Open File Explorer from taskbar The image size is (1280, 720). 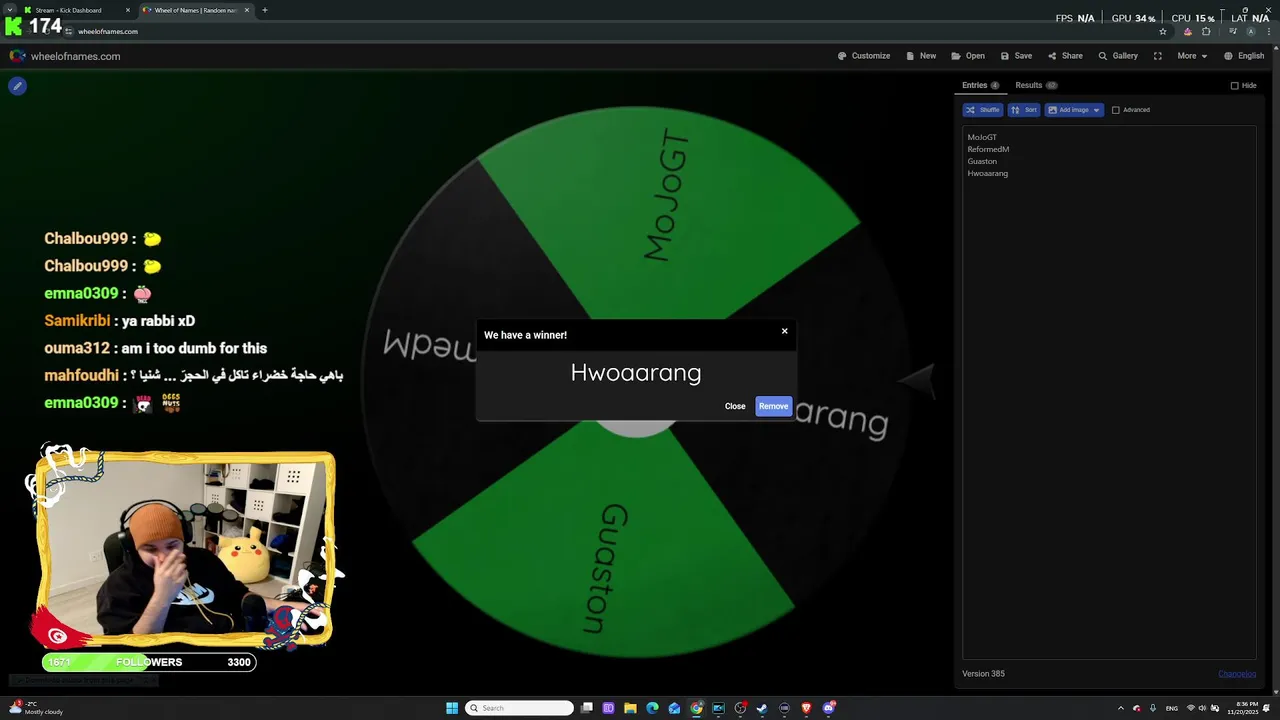(x=630, y=708)
